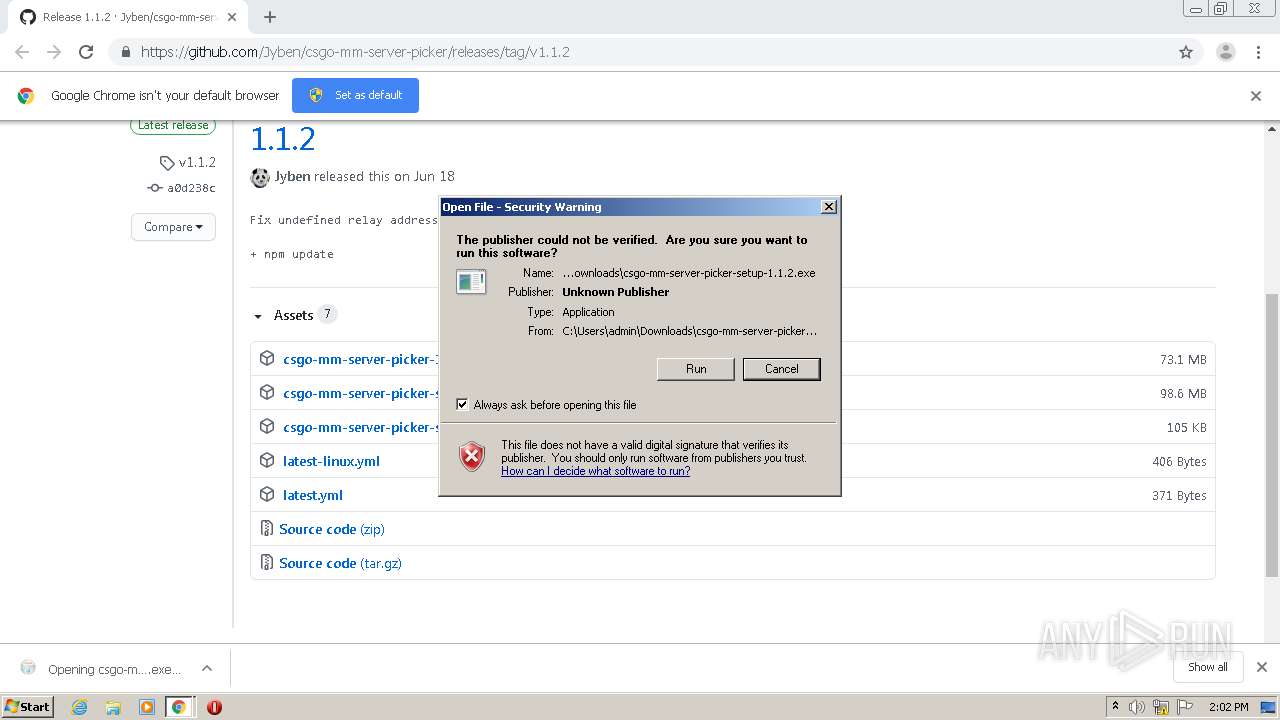Click Chrome forward arrow

[54, 52]
